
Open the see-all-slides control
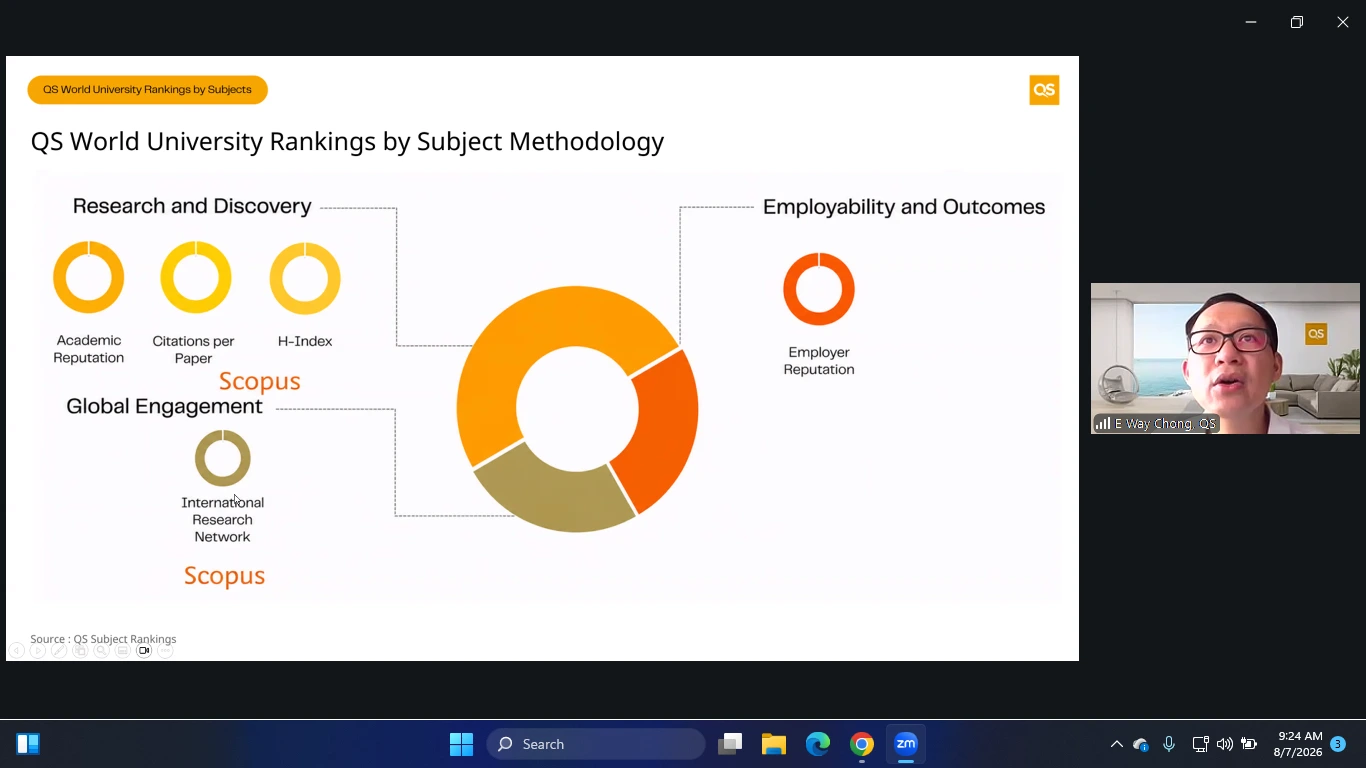(80, 651)
